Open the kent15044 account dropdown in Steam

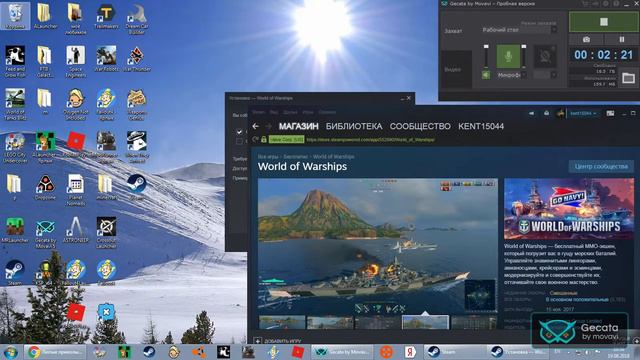coord(583,113)
